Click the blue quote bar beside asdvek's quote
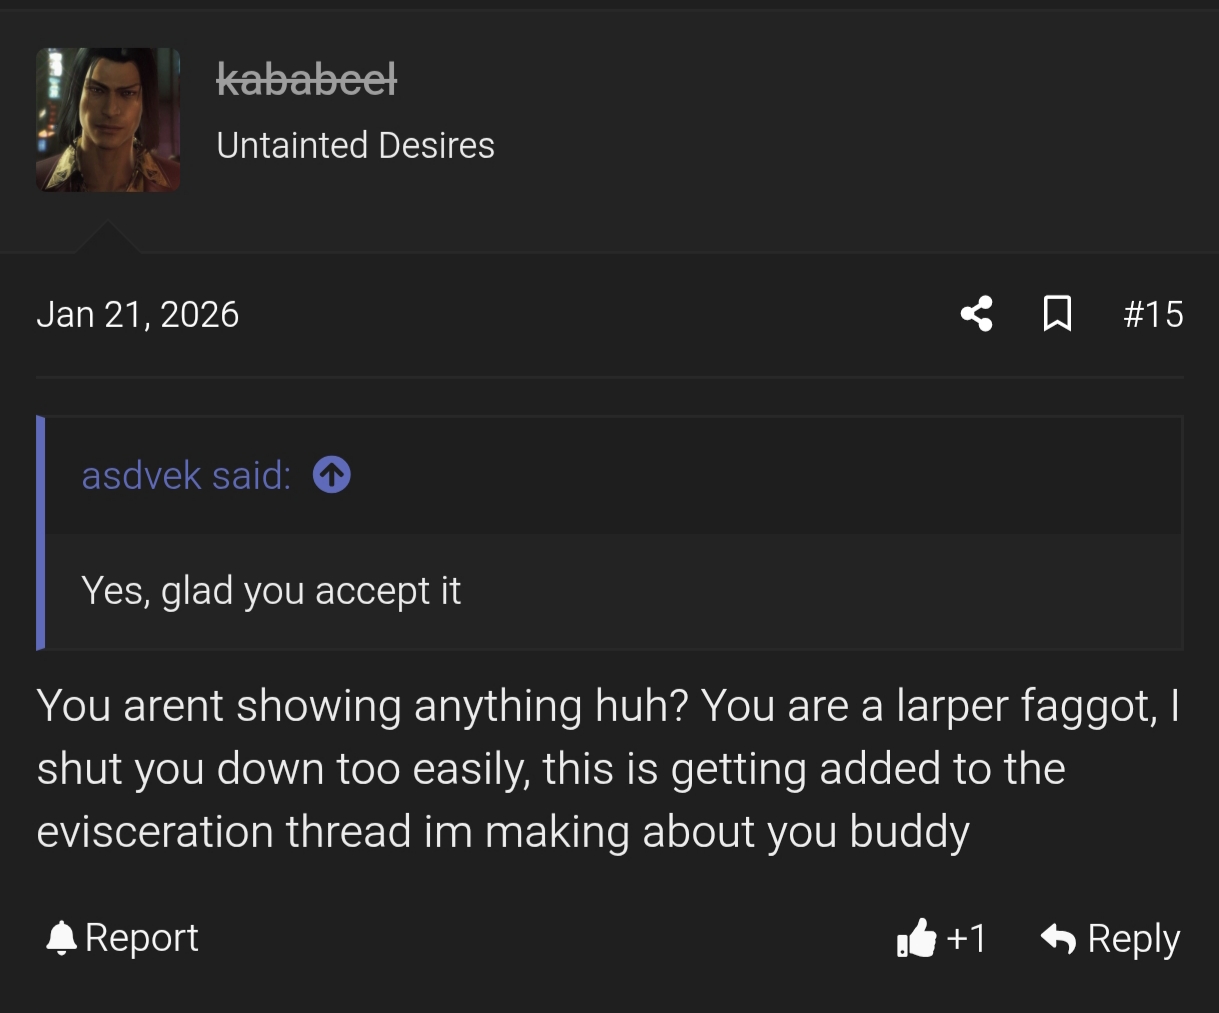1219x1013 pixels. (x=41, y=530)
